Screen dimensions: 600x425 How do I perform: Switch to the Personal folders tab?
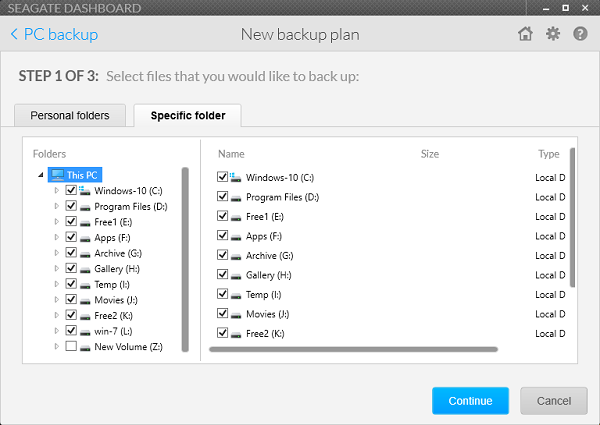pos(70,116)
